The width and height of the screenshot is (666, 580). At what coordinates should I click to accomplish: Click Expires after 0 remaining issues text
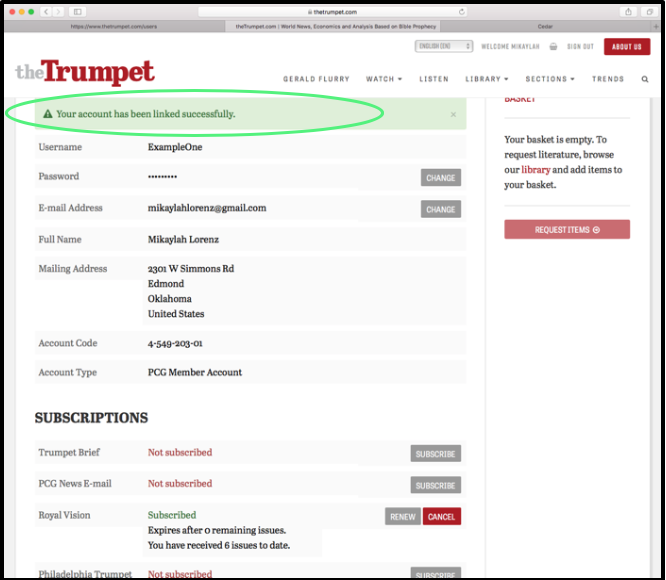click(x=217, y=530)
